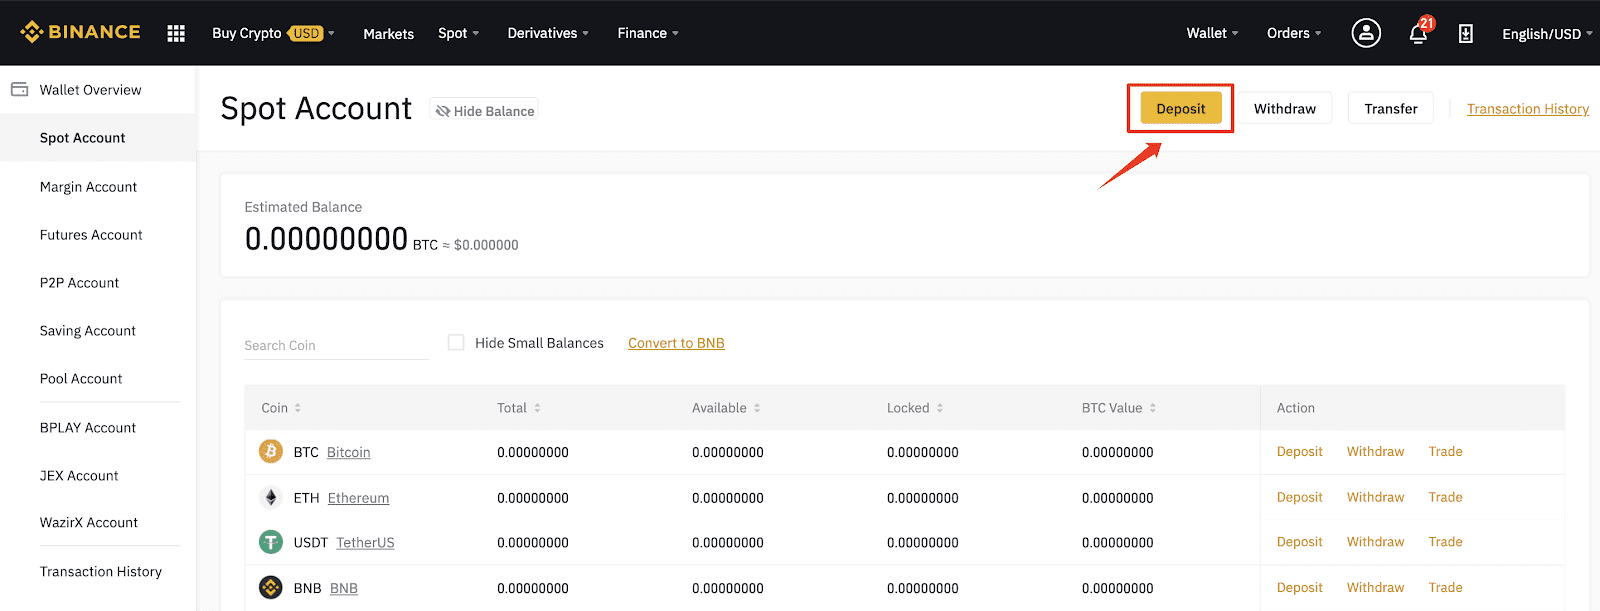
Task: Click Trade in the BTC row
Action: click(x=1445, y=452)
